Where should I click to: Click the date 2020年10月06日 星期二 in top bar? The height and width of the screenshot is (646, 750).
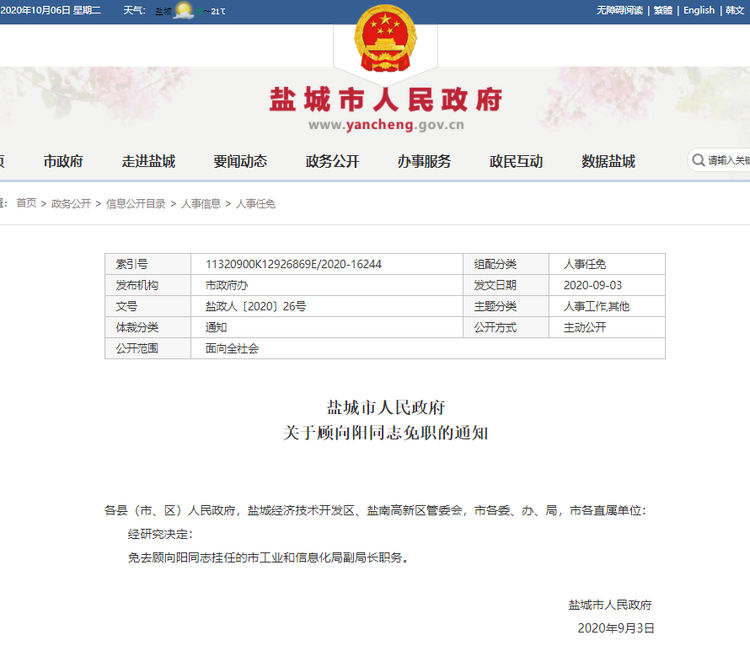point(51,11)
